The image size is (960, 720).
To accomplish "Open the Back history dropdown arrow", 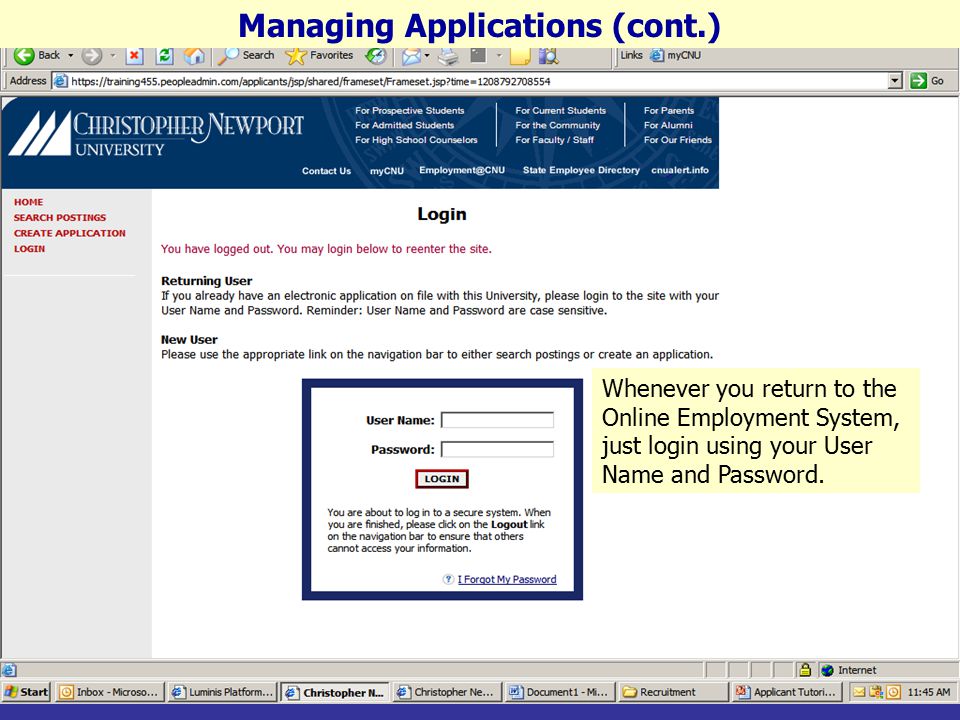I will point(70,56).
